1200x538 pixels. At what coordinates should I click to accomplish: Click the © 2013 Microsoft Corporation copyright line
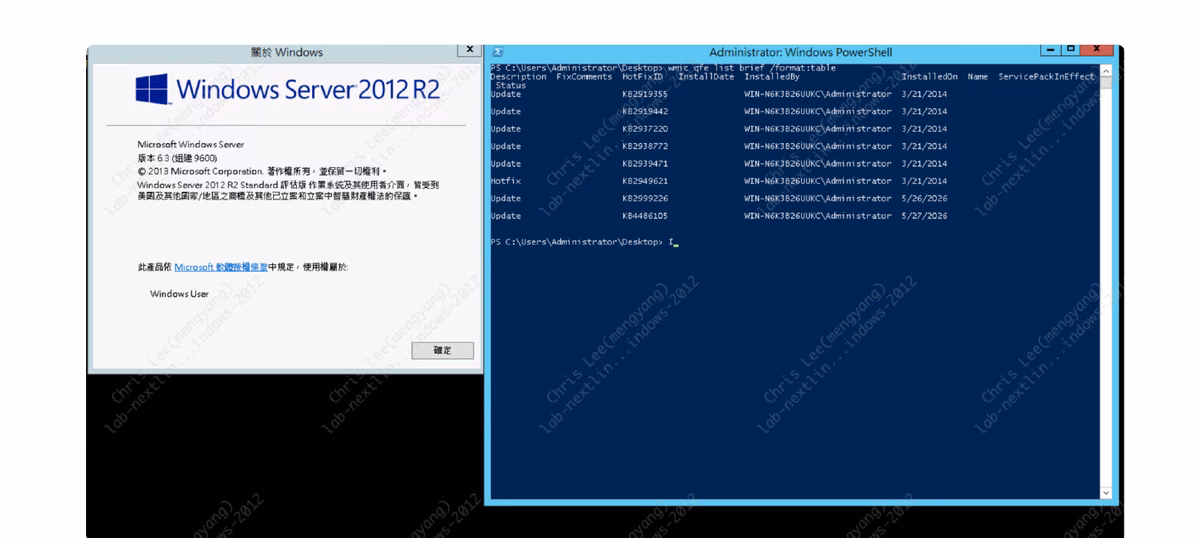point(261,171)
